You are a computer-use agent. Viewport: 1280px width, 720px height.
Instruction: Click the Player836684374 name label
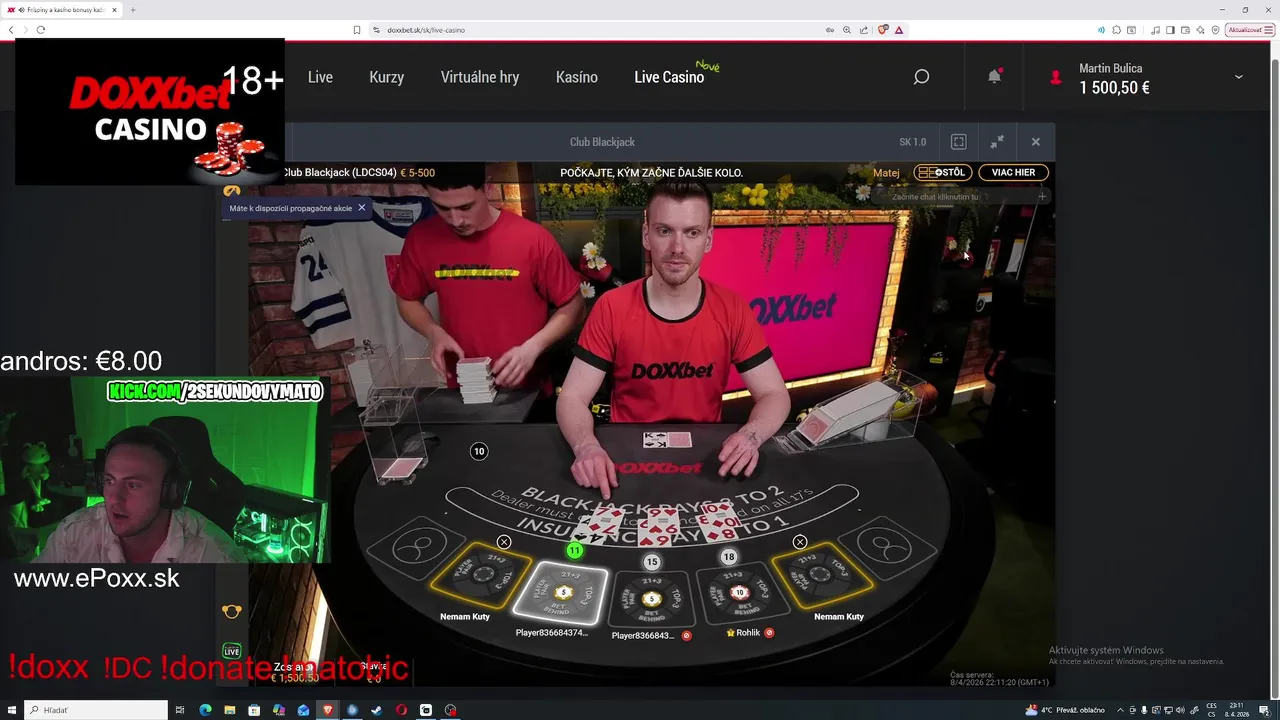(552, 633)
